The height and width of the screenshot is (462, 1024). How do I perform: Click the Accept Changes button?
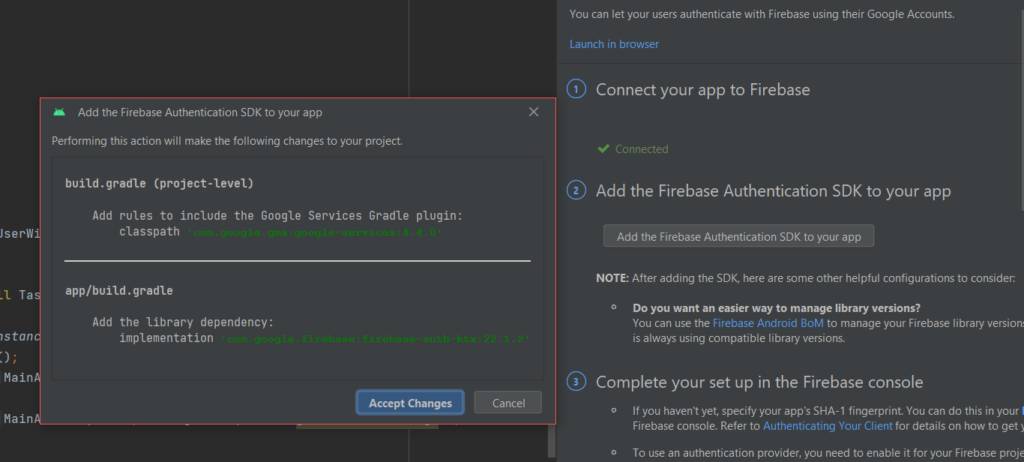tap(410, 403)
